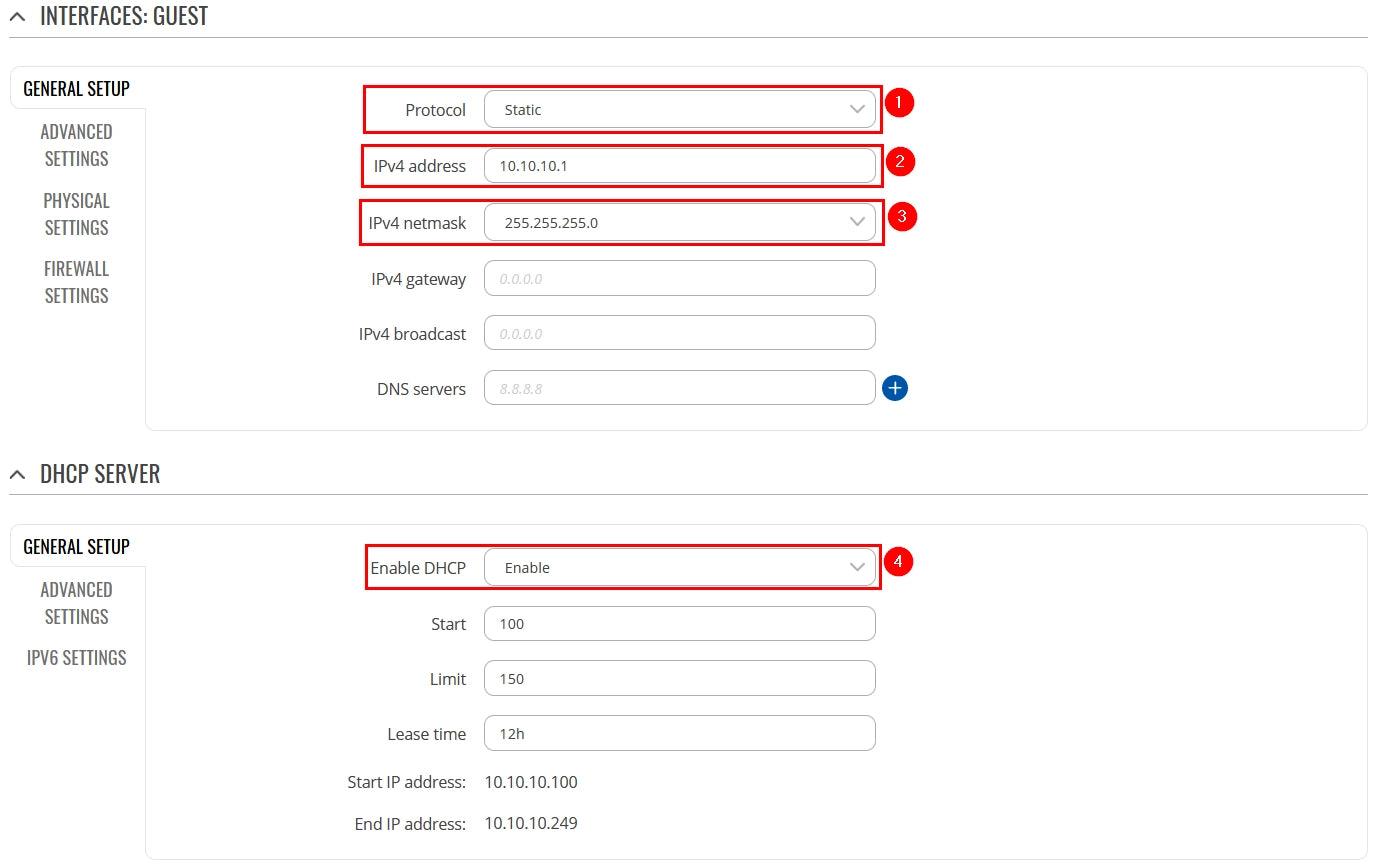1374x866 pixels.
Task: Focus the IPv4 broadcast input field
Action: click(680, 333)
